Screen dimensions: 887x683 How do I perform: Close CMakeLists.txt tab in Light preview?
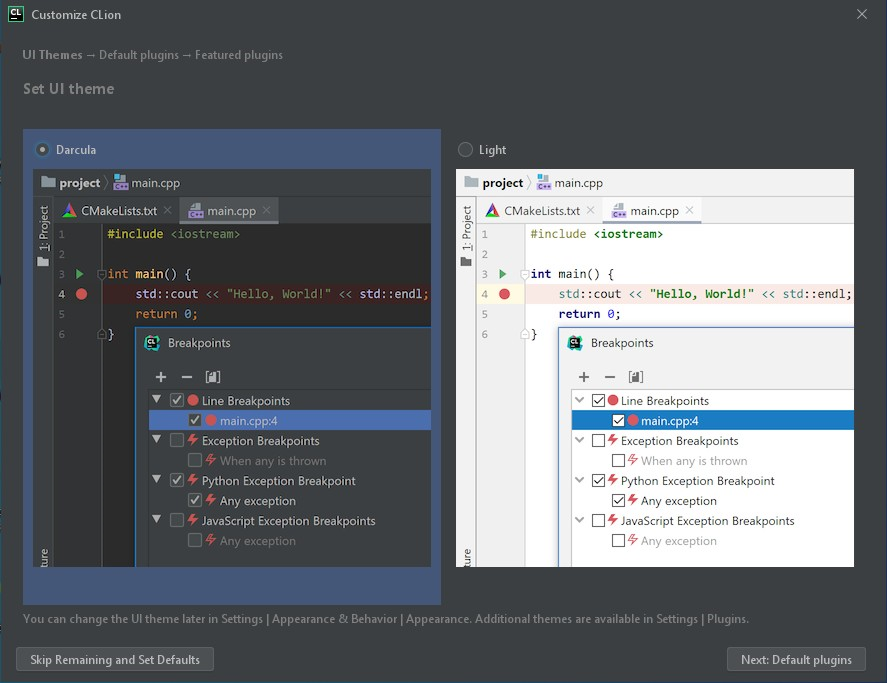[591, 210]
